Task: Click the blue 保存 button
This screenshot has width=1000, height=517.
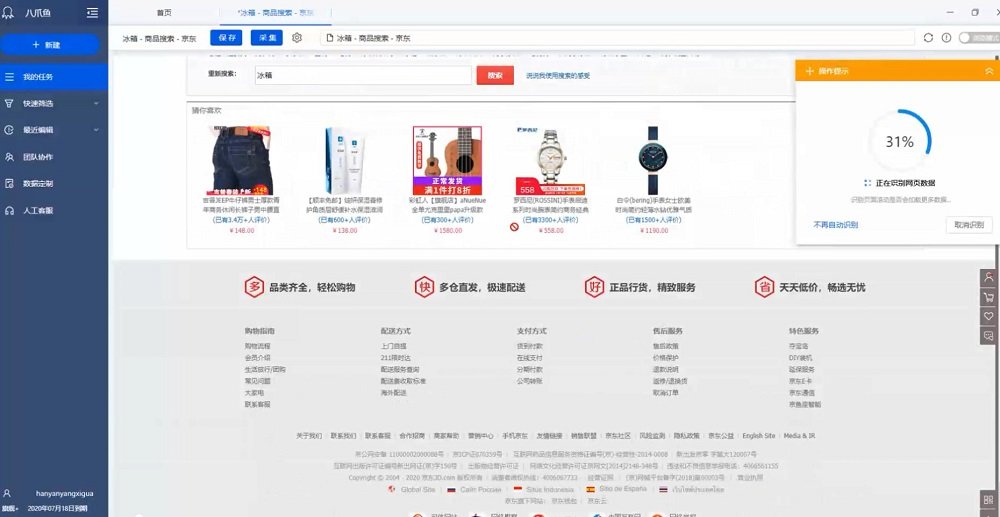Action: tap(226, 38)
